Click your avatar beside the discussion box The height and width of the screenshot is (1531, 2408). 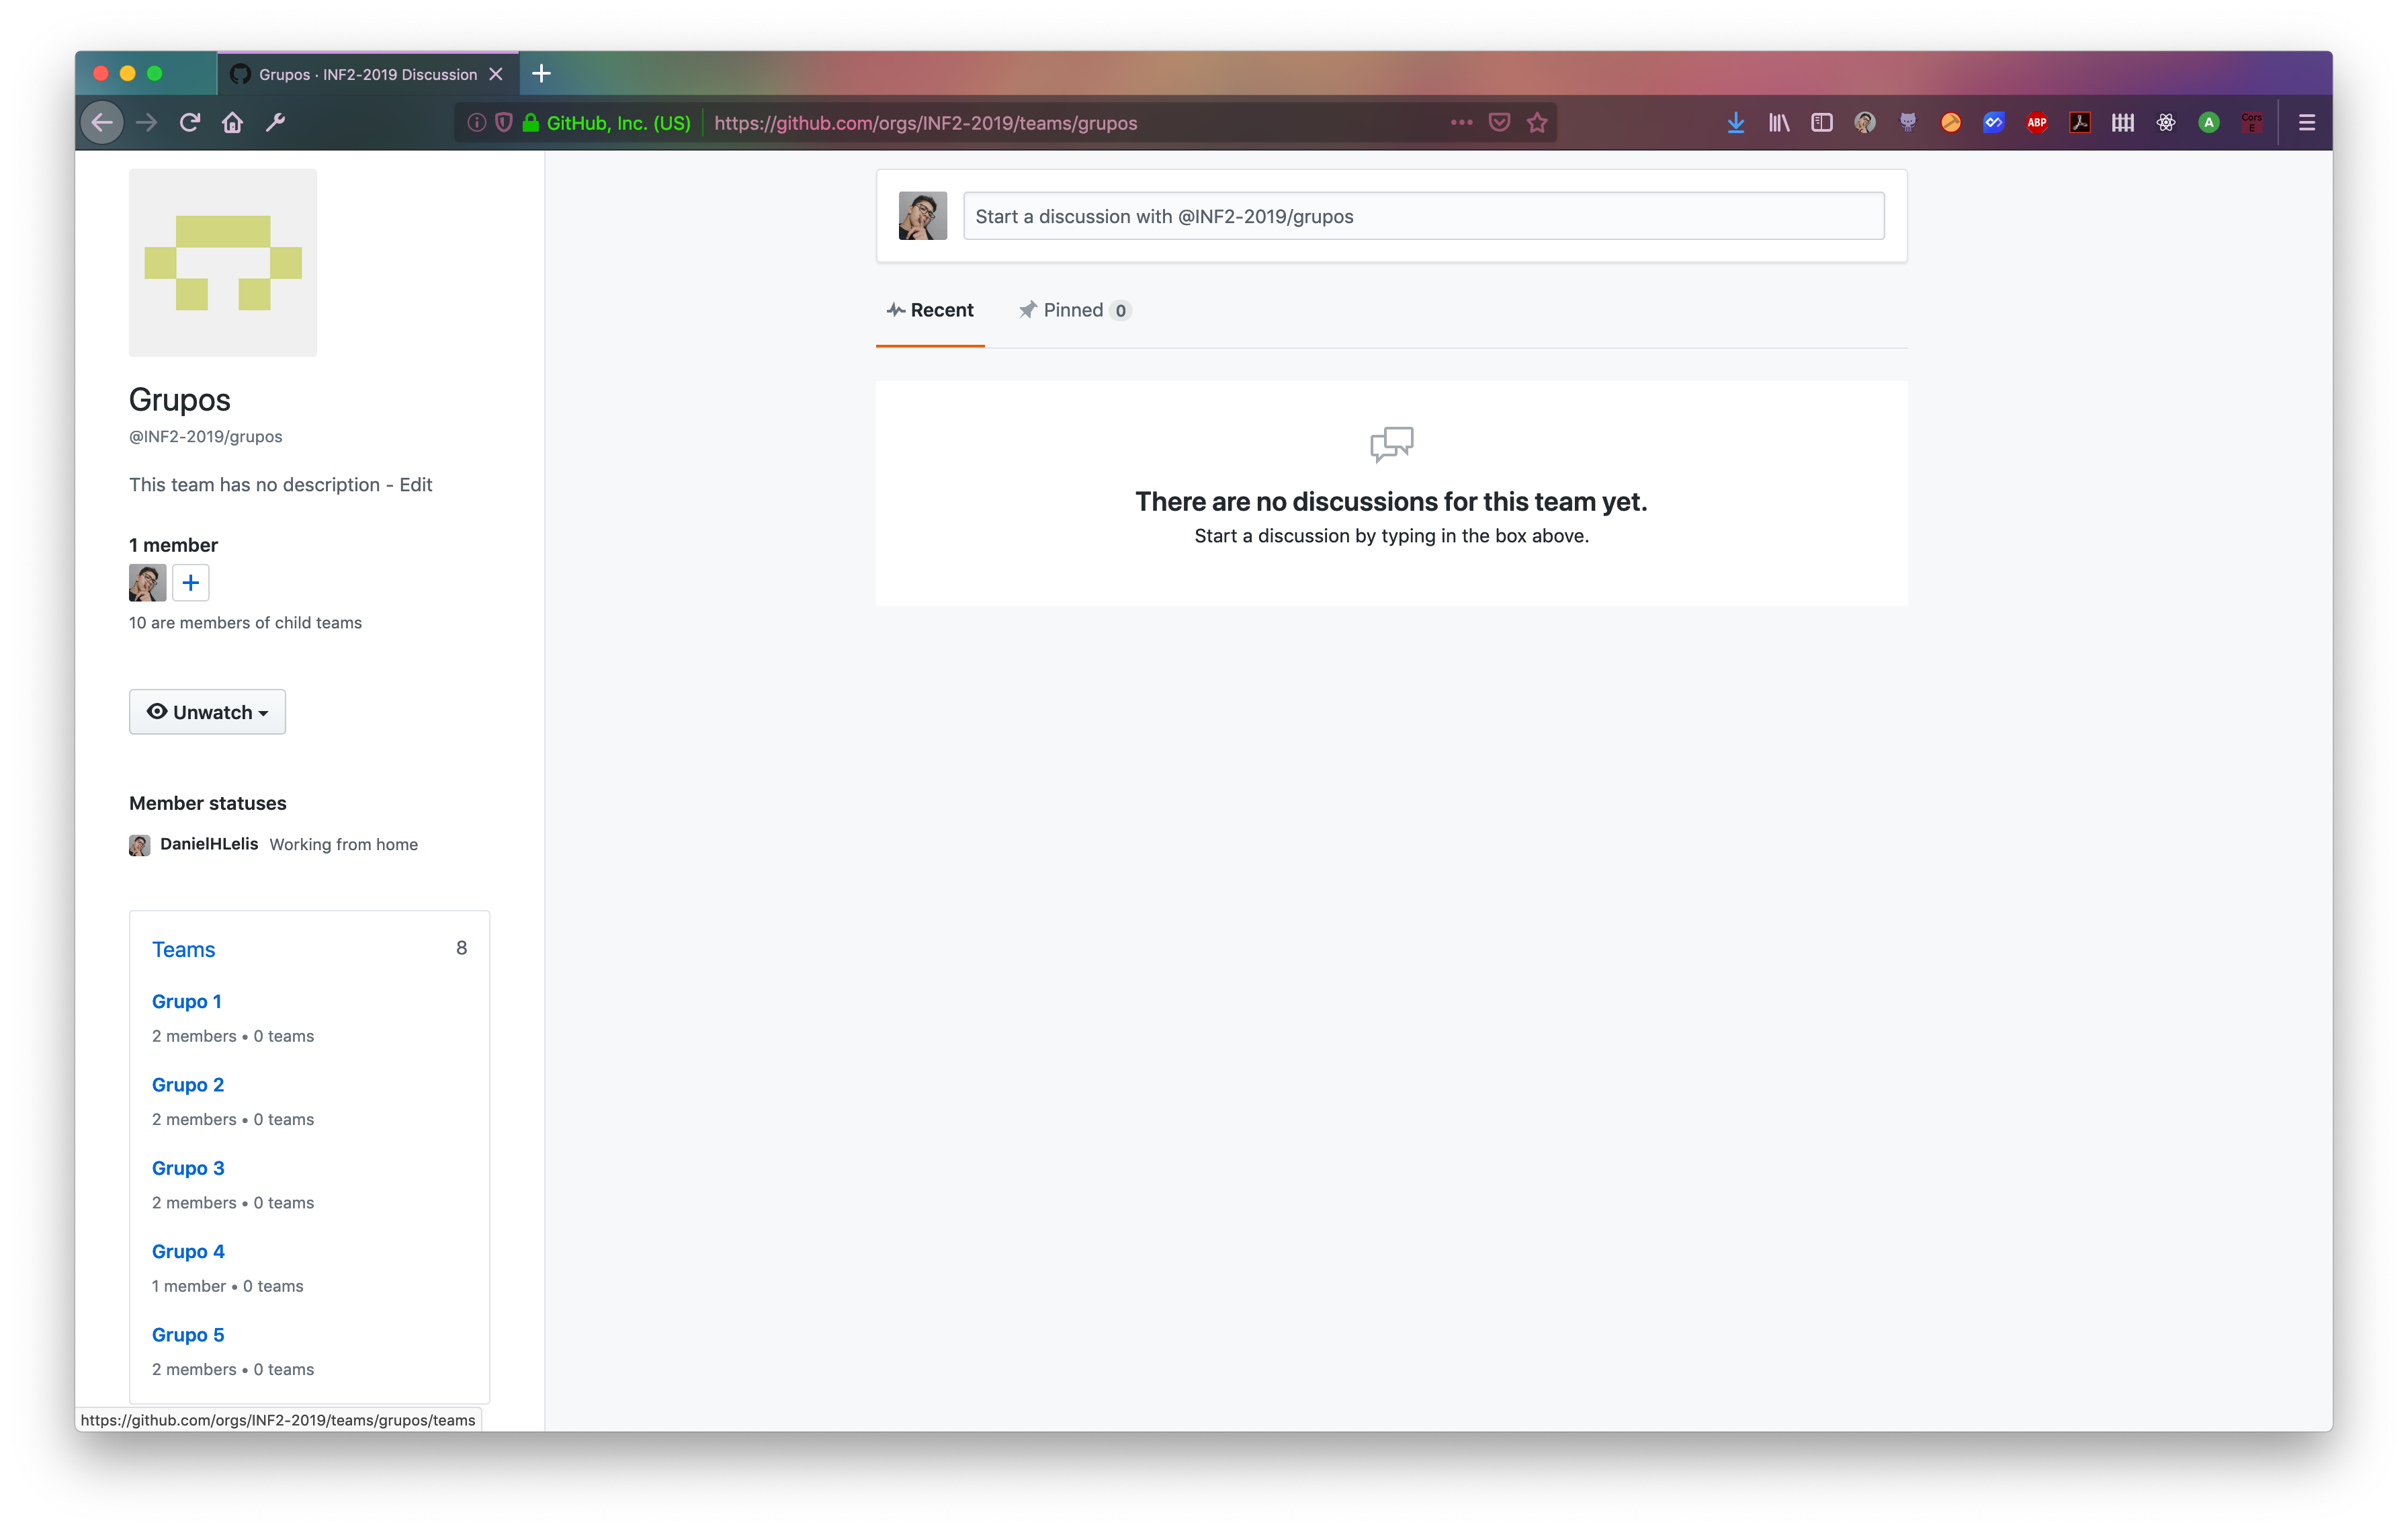pos(922,216)
